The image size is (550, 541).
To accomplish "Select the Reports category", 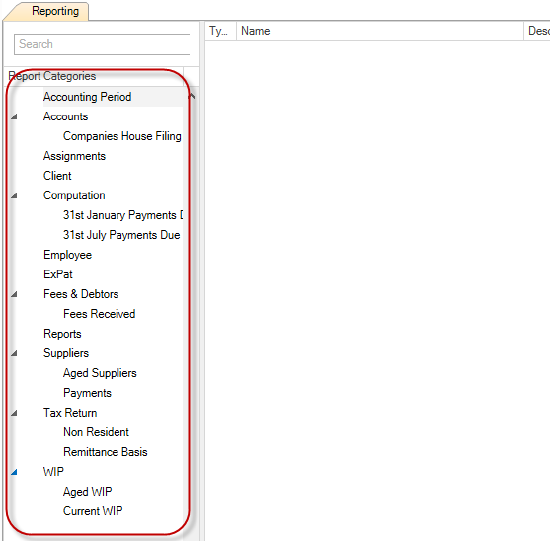I will click(62, 334).
